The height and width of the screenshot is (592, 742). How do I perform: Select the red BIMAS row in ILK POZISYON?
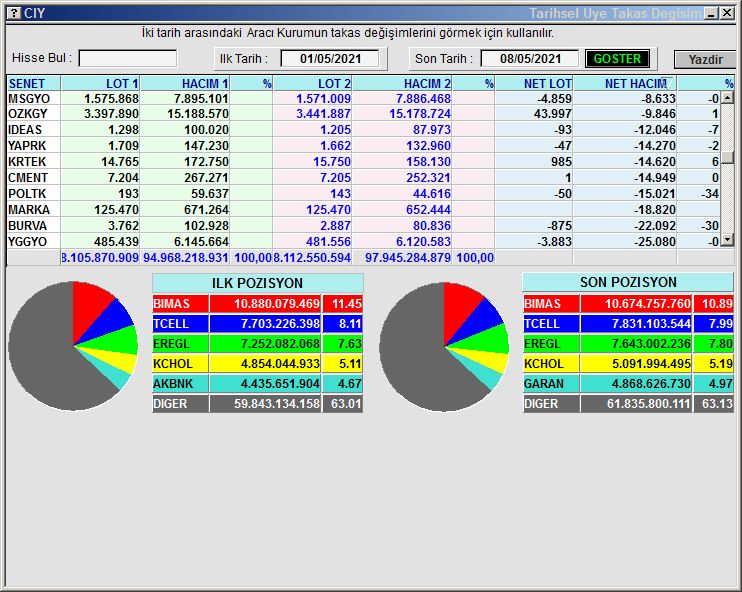[x=257, y=303]
